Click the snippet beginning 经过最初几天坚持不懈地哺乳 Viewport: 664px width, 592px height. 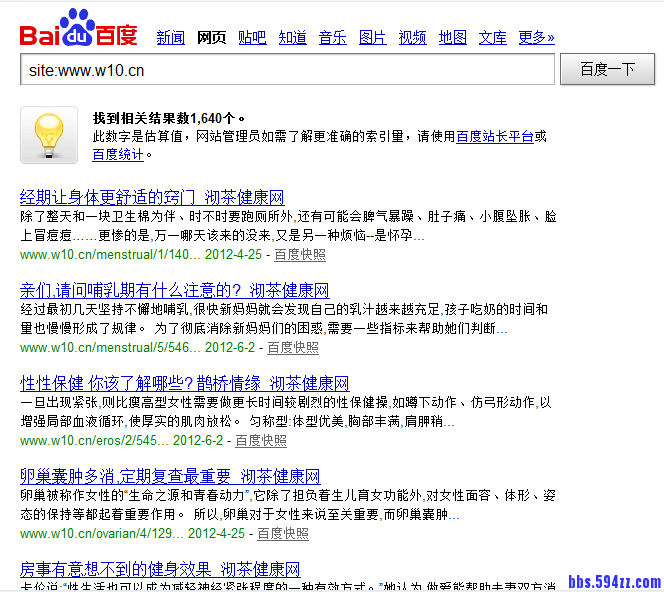(x=284, y=319)
